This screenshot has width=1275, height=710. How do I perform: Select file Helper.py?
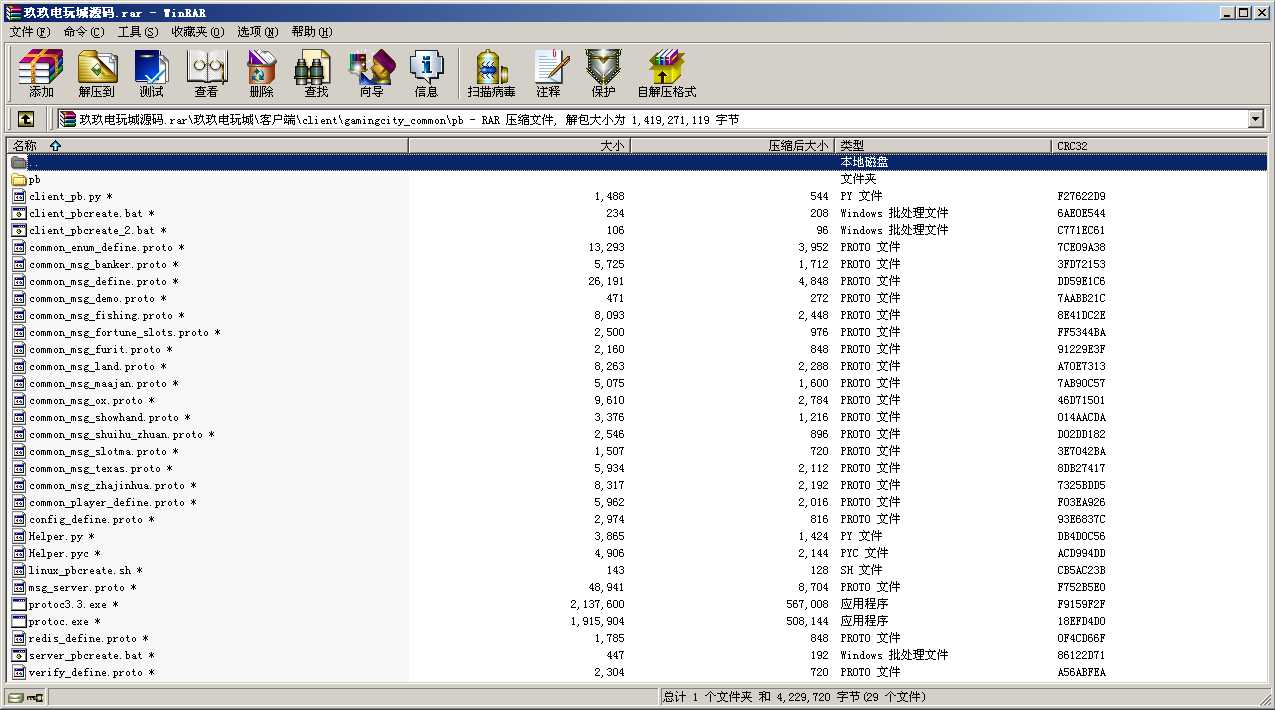[x=61, y=537]
